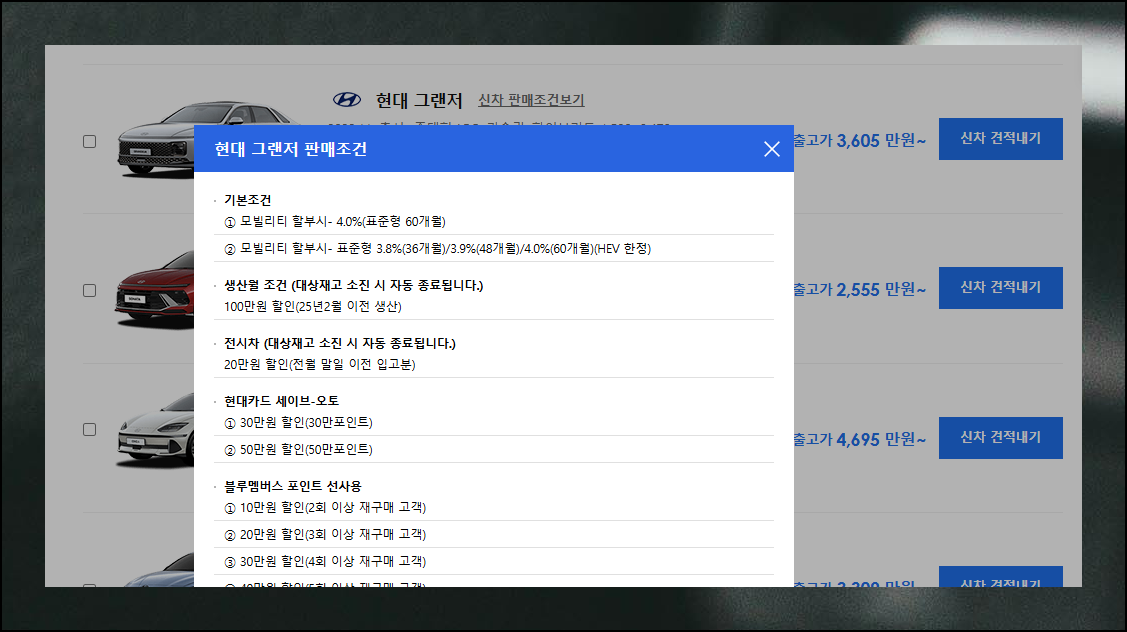Viewport: 1127px width, 632px height.
Task: Click the 표준형 3.8%(36개월) HEV 한정 line
Action: pos(438,248)
